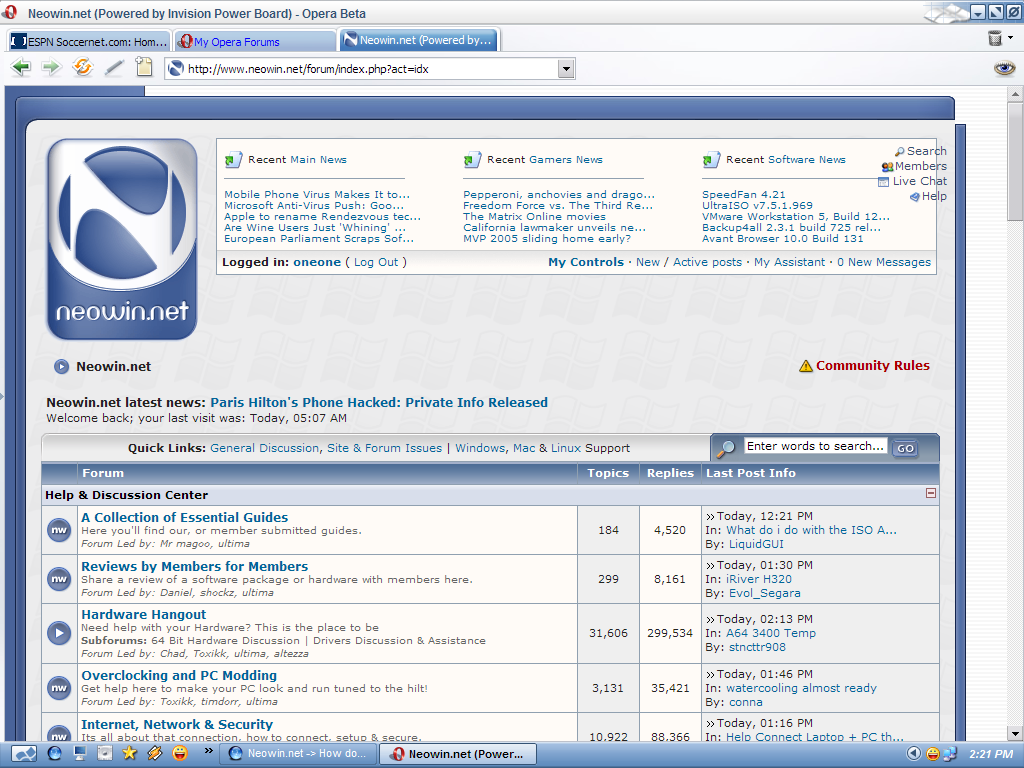1024x768 pixels.
Task: Click the forum search box
Action: pyautogui.click(x=815, y=446)
